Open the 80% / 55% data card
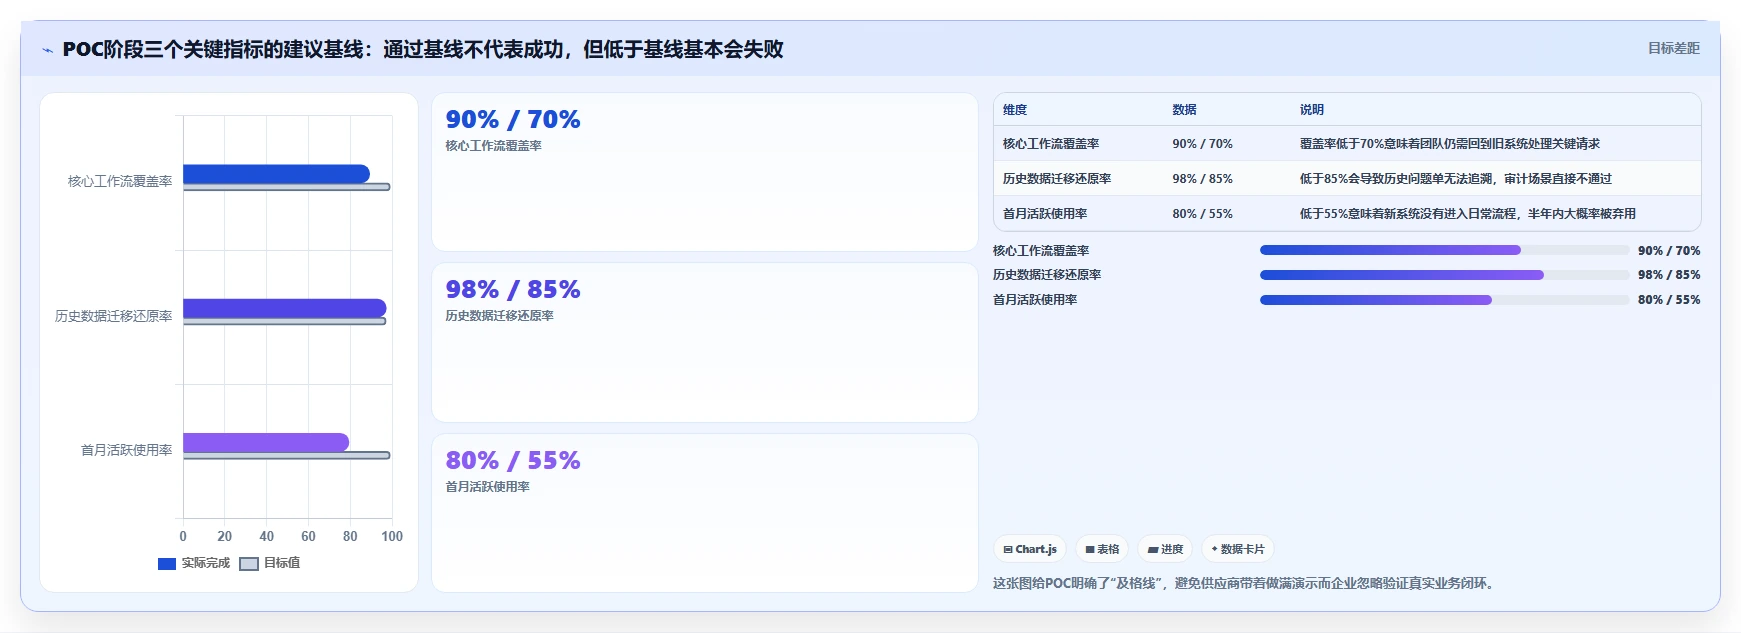This screenshot has width=1741, height=633. pyautogui.click(x=705, y=513)
